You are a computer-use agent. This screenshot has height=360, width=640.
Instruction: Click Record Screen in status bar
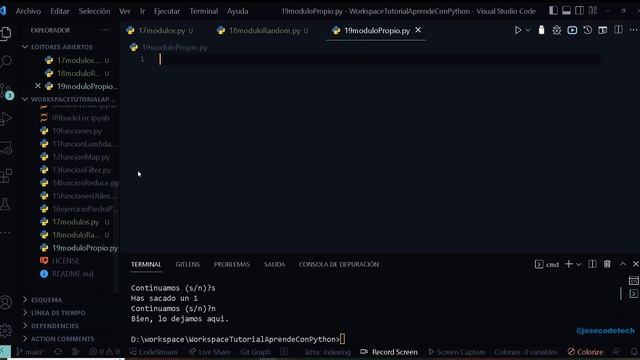tap(389, 352)
